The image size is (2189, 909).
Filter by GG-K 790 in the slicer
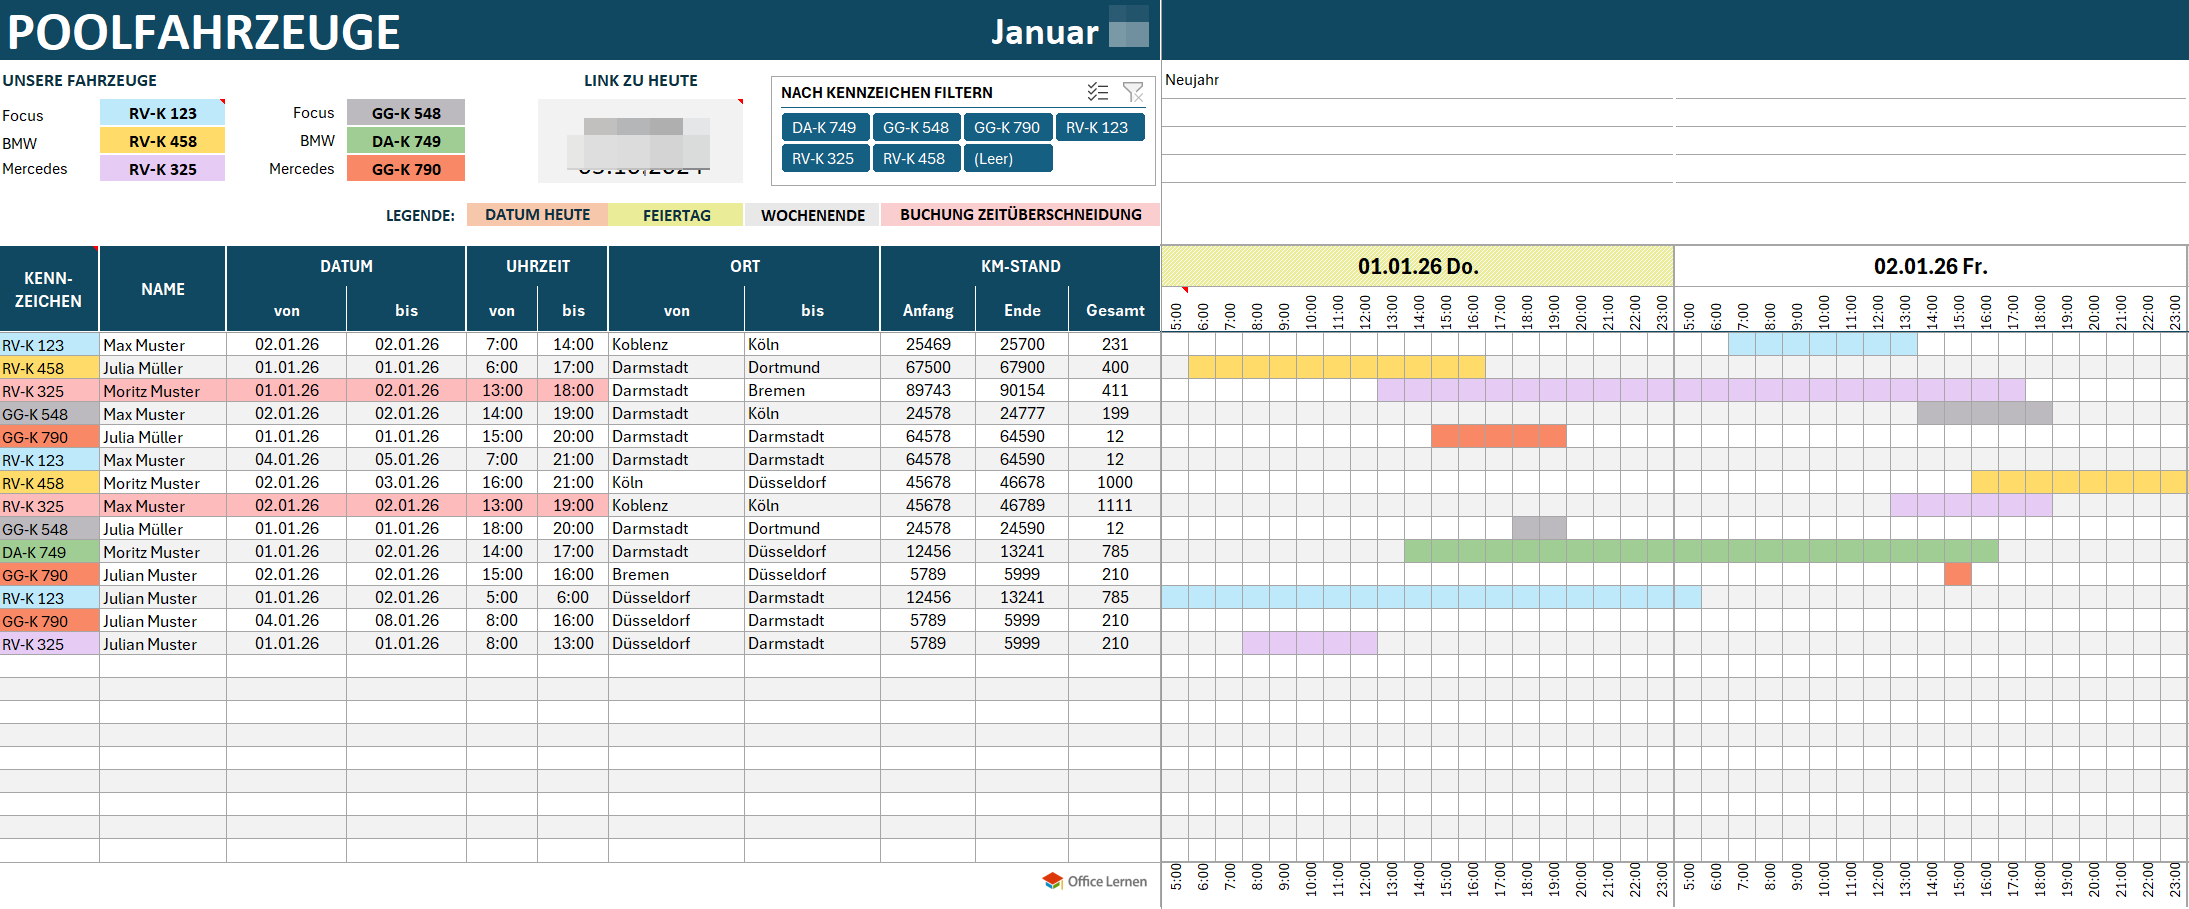[1006, 128]
